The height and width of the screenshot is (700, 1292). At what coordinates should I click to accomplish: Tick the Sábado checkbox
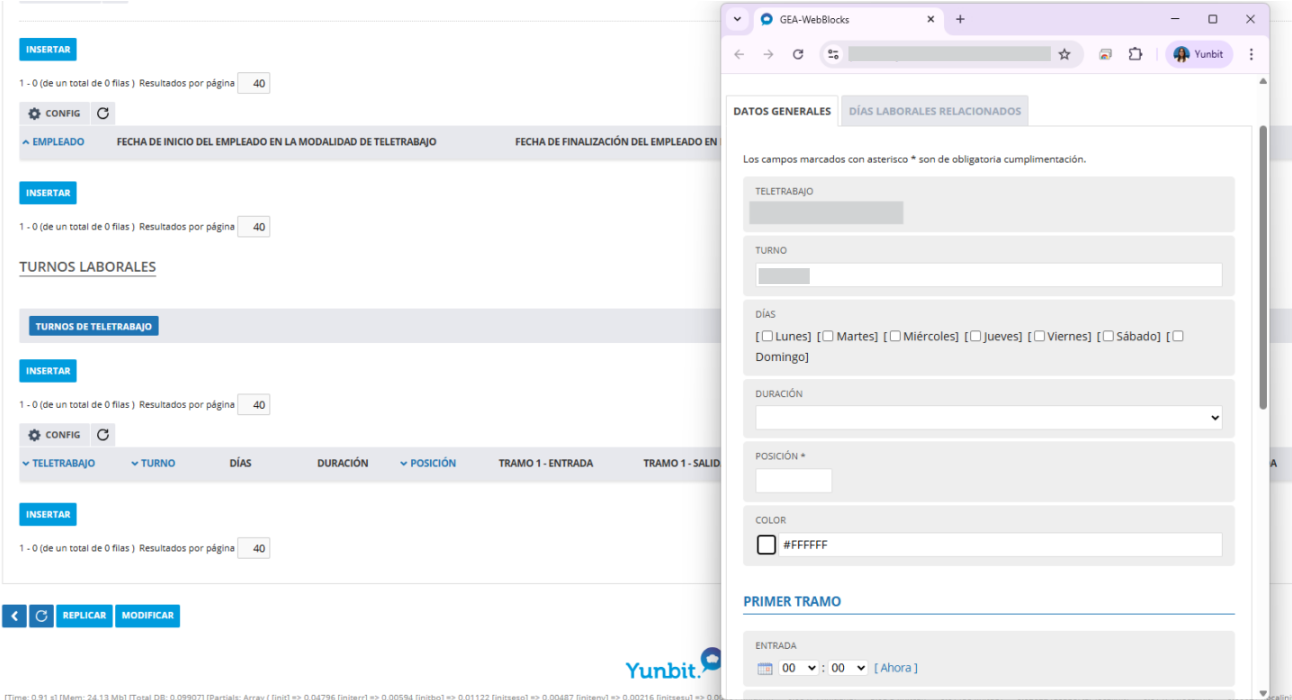click(1109, 336)
